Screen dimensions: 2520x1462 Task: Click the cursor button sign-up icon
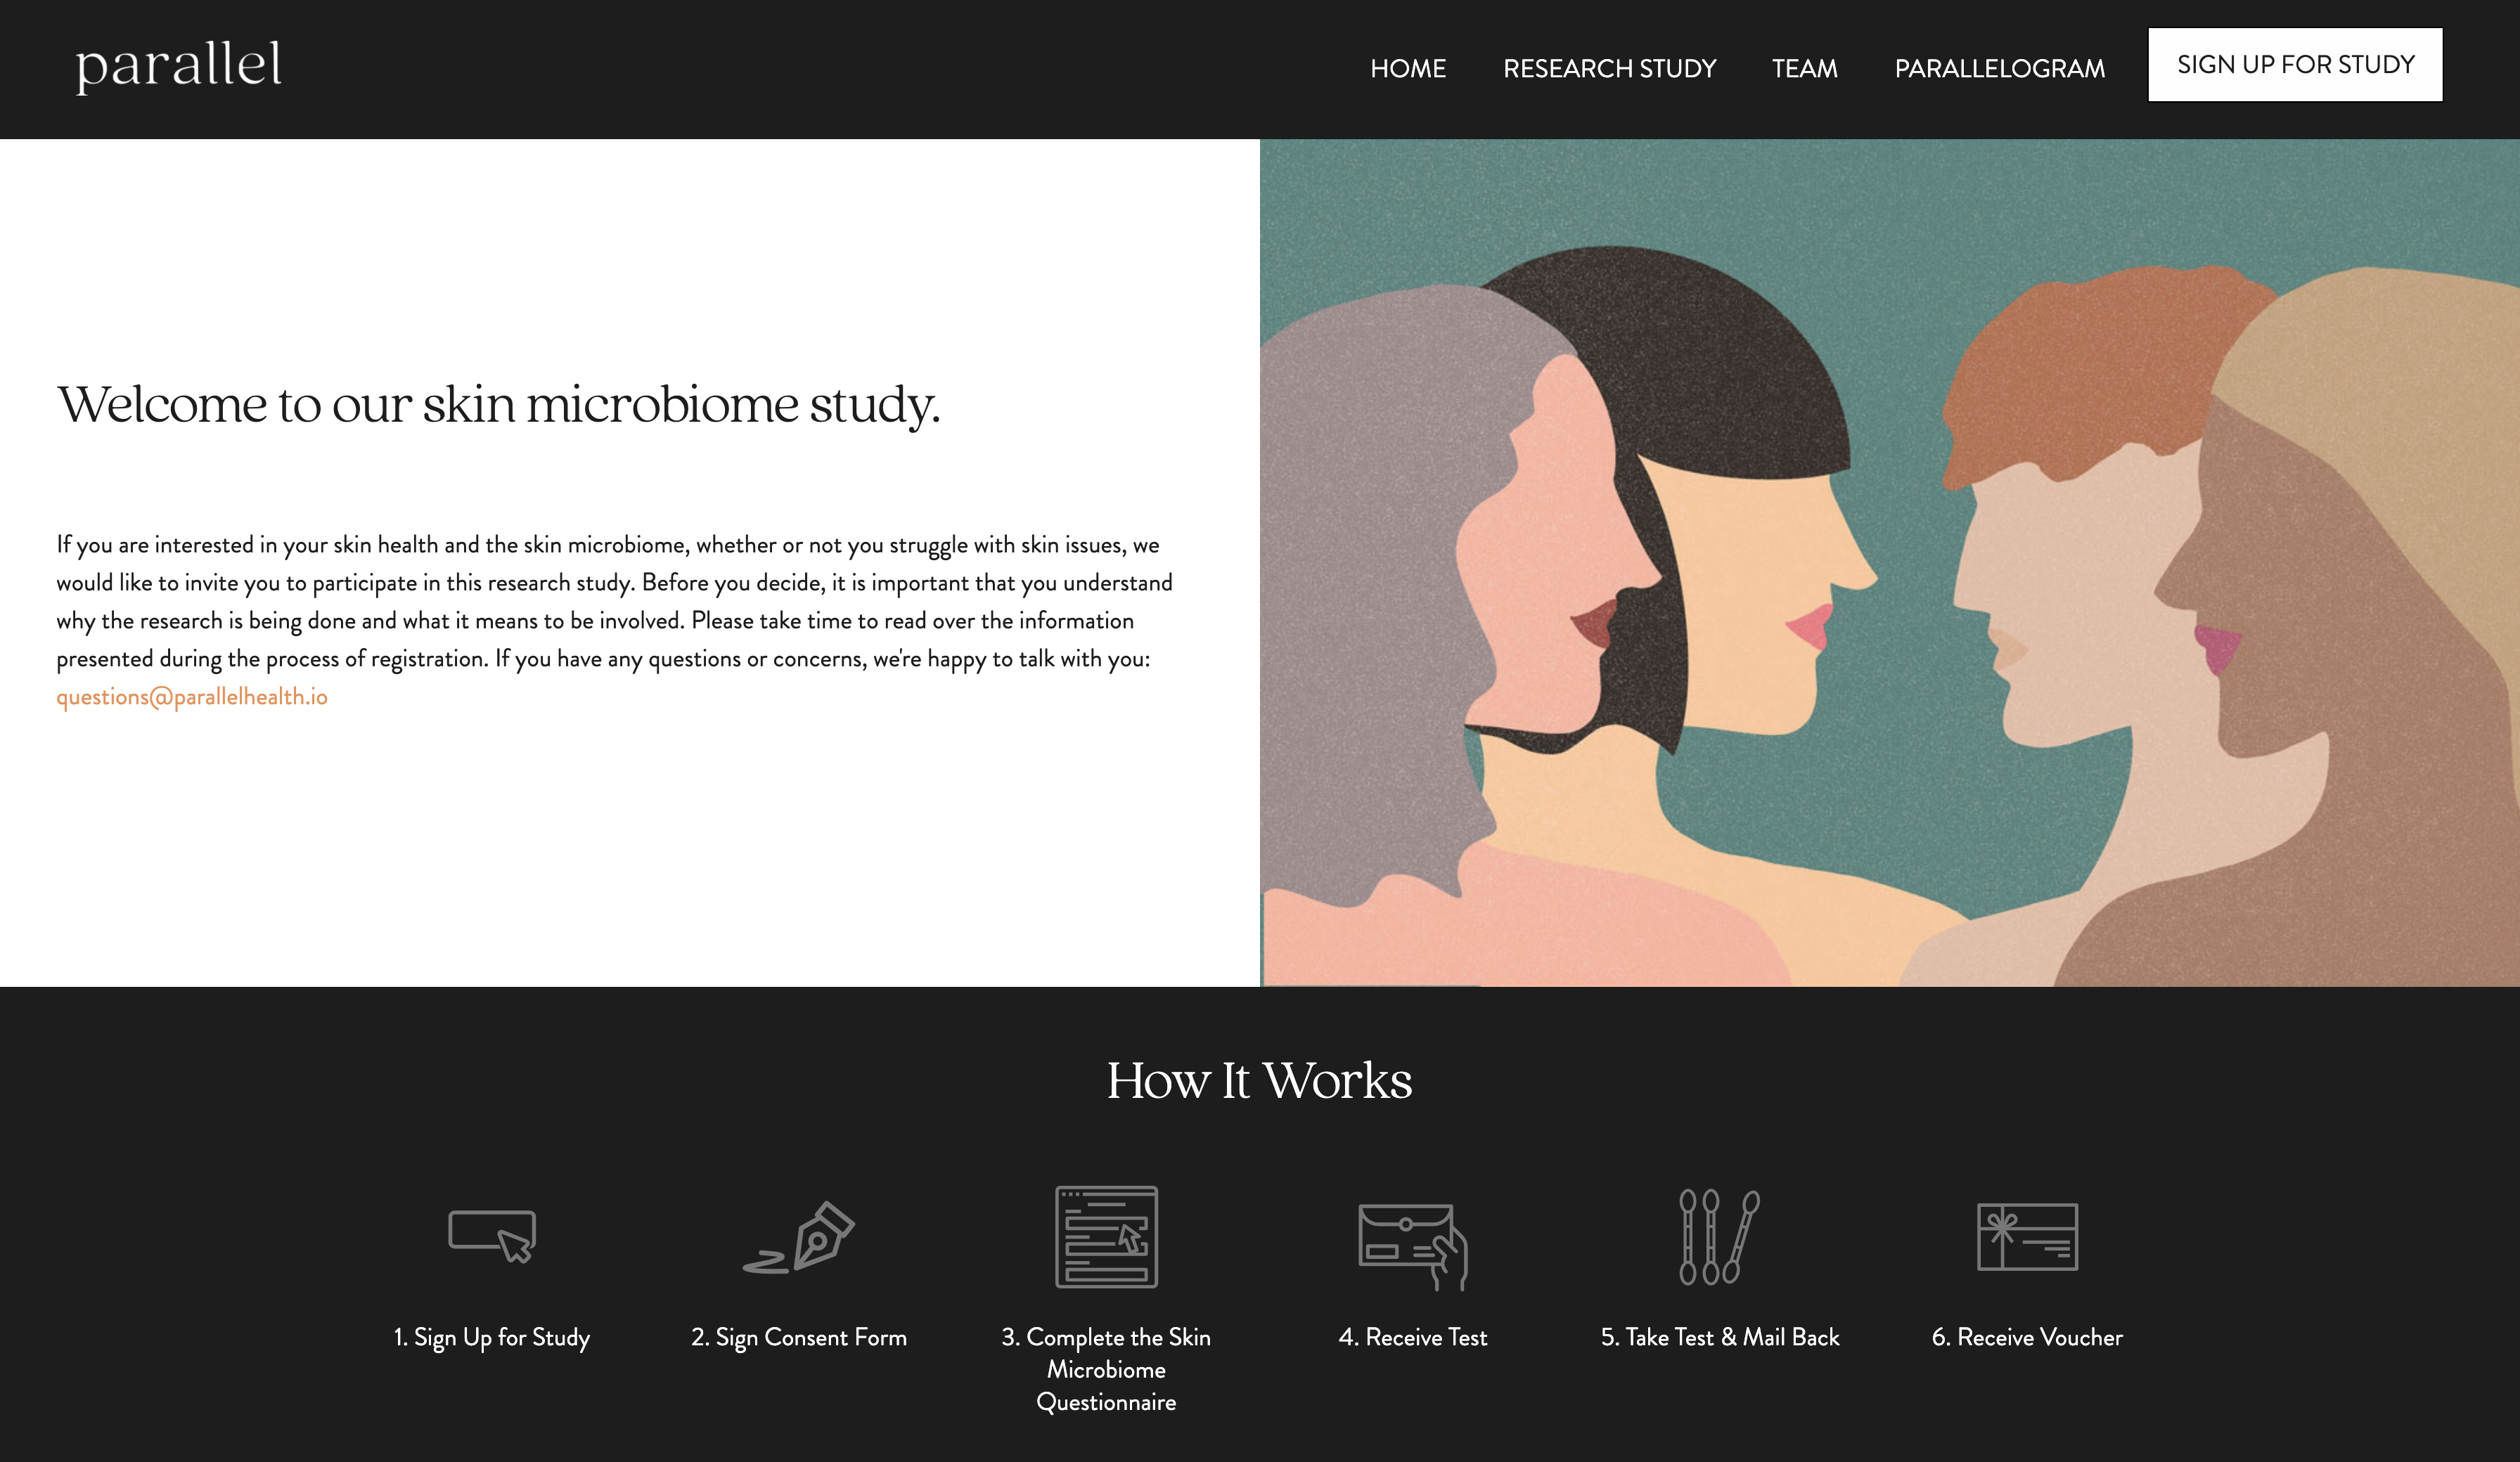click(x=492, y=1236)
